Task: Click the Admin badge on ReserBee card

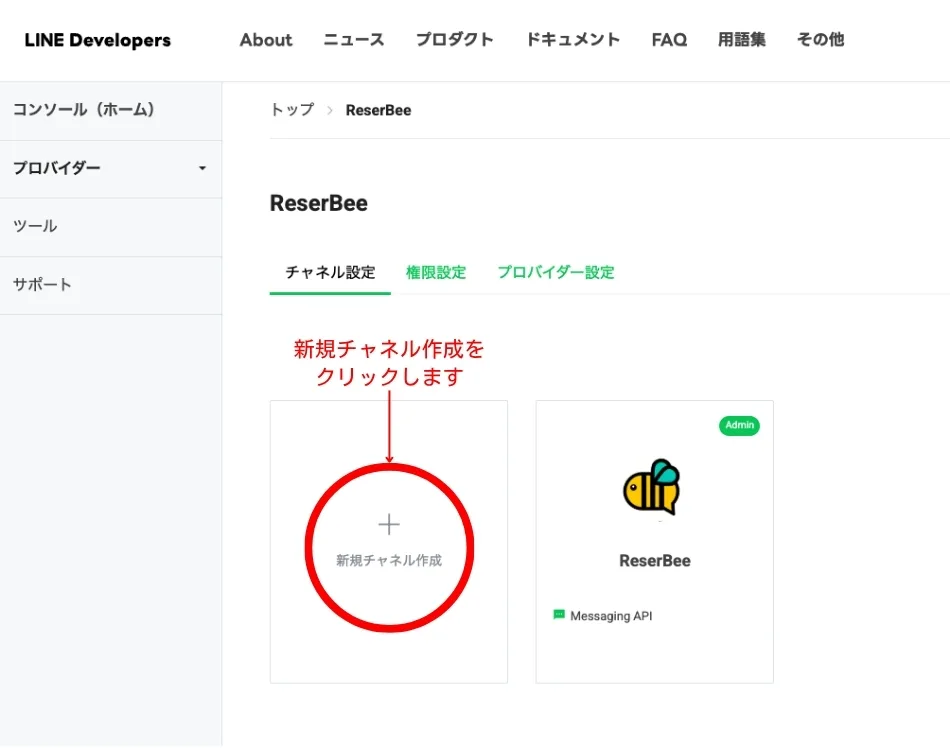Action: point(739,426)
